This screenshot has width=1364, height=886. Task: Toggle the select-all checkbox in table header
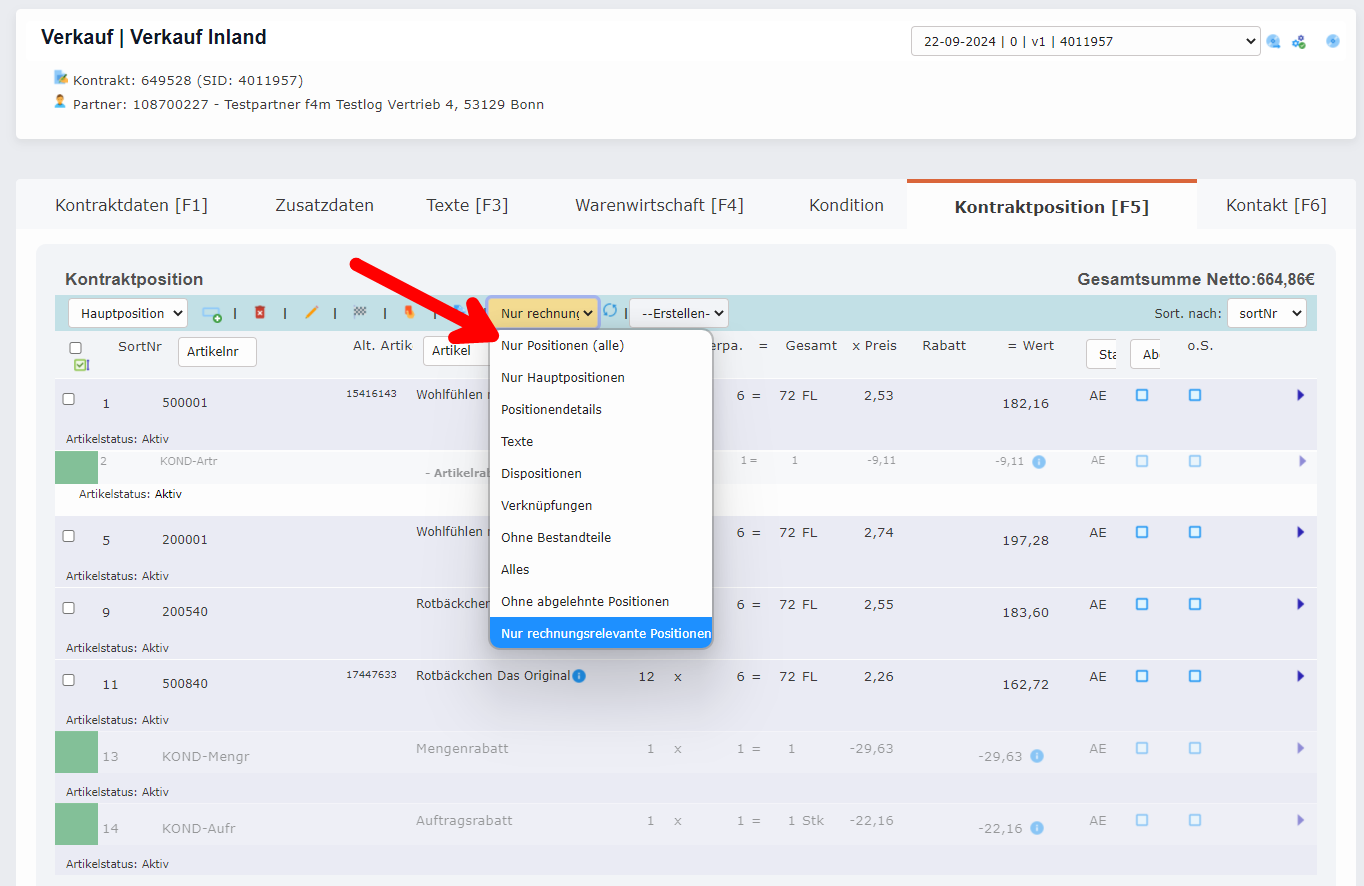click(76, 348)
